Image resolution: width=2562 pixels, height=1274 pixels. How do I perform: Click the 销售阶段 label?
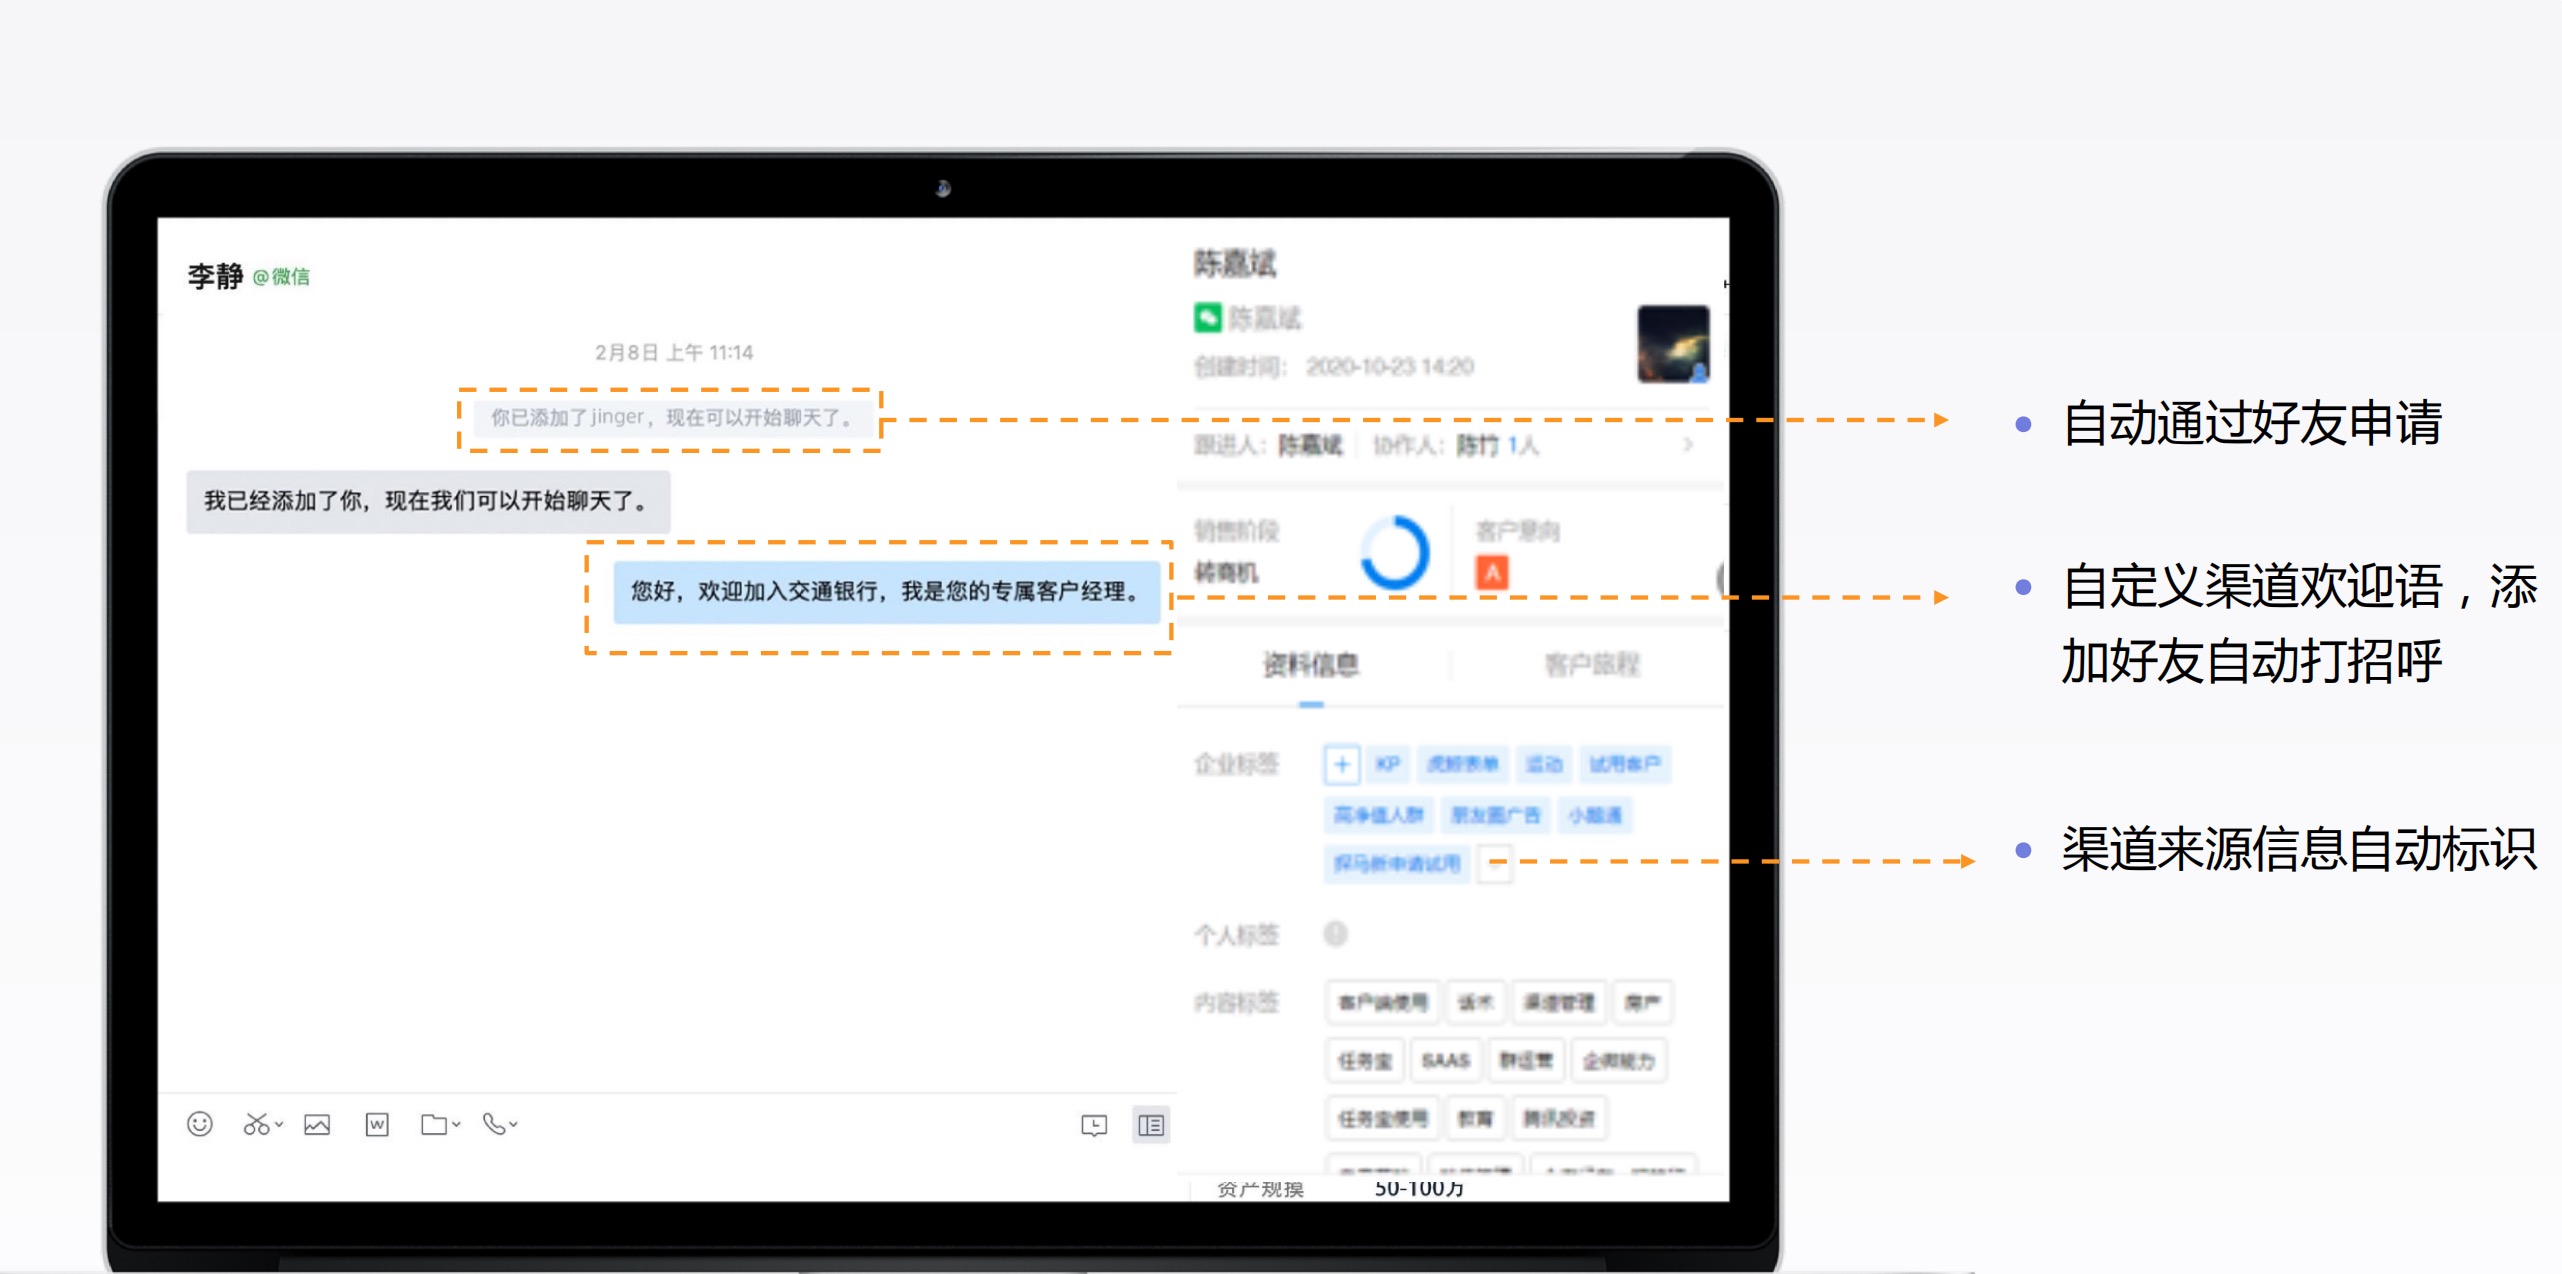click(1236, 530)
